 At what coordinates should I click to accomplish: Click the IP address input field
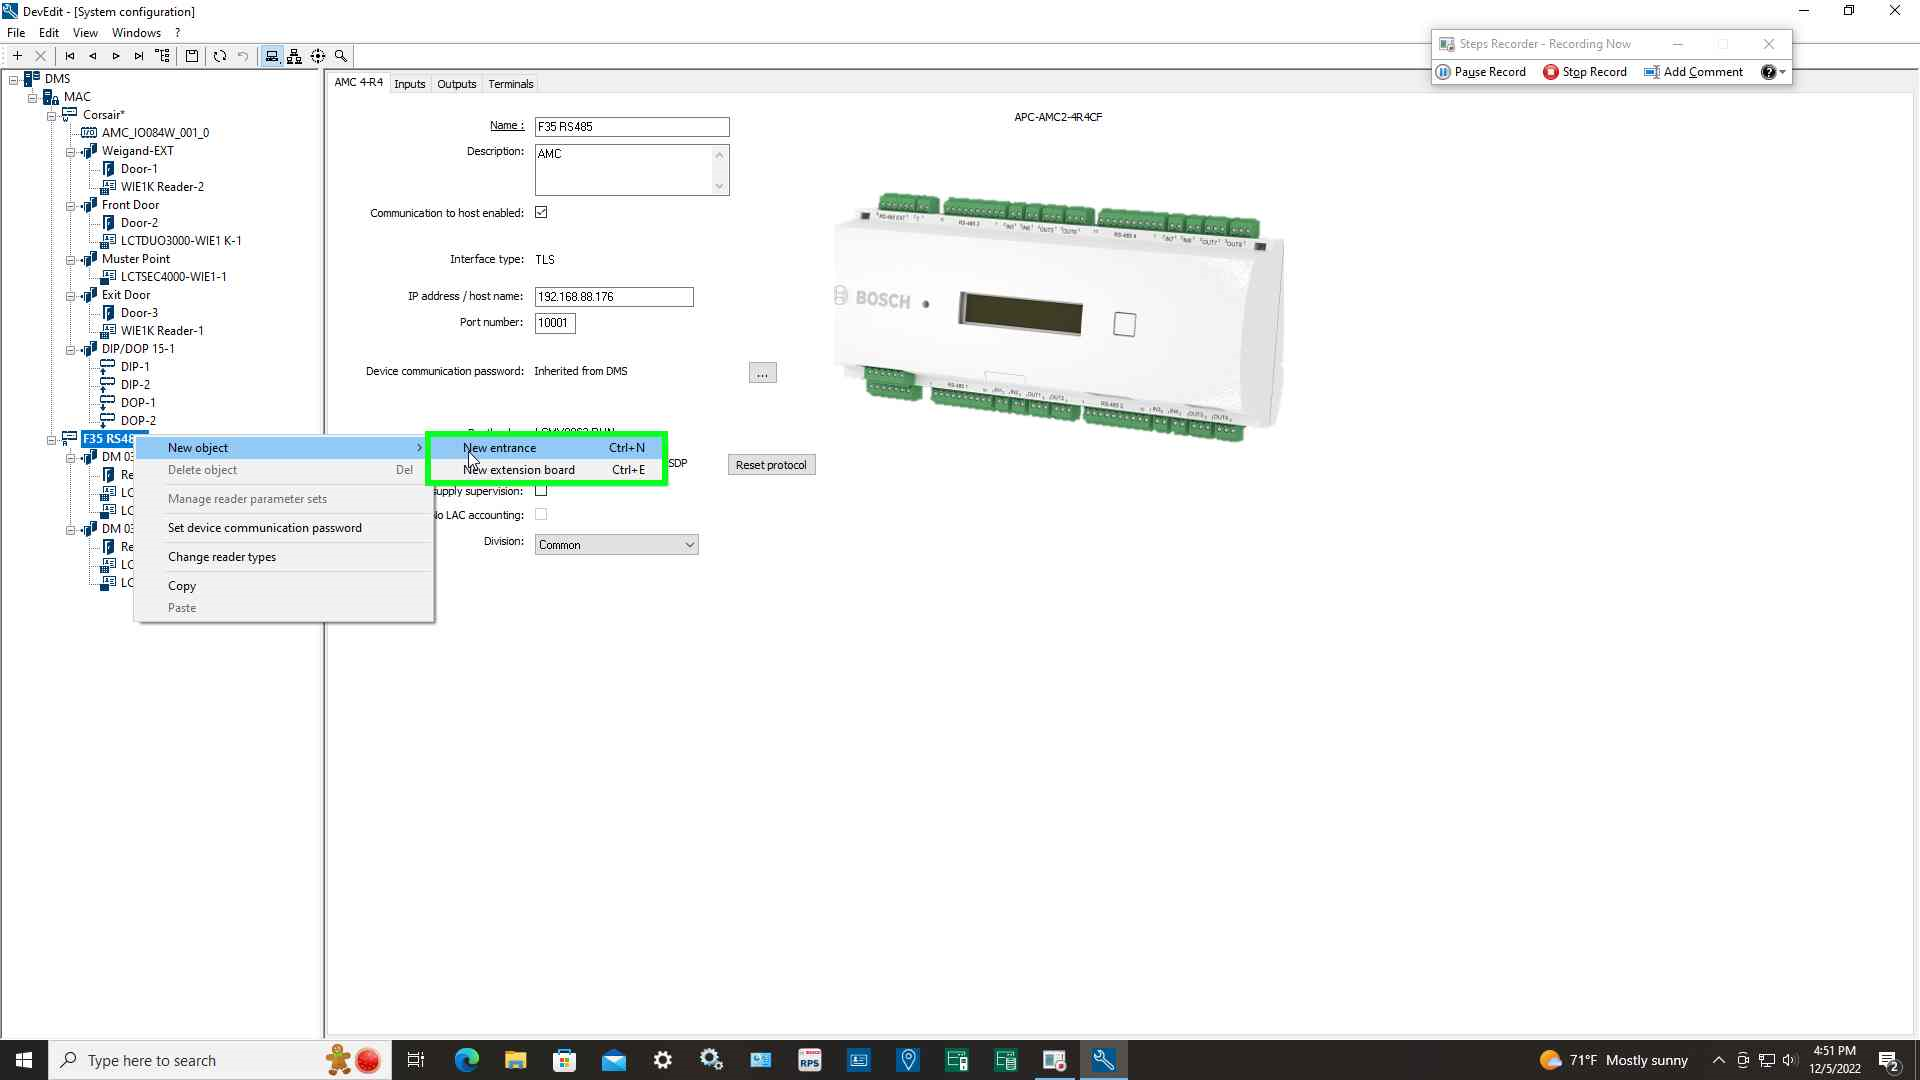point(613,297)
